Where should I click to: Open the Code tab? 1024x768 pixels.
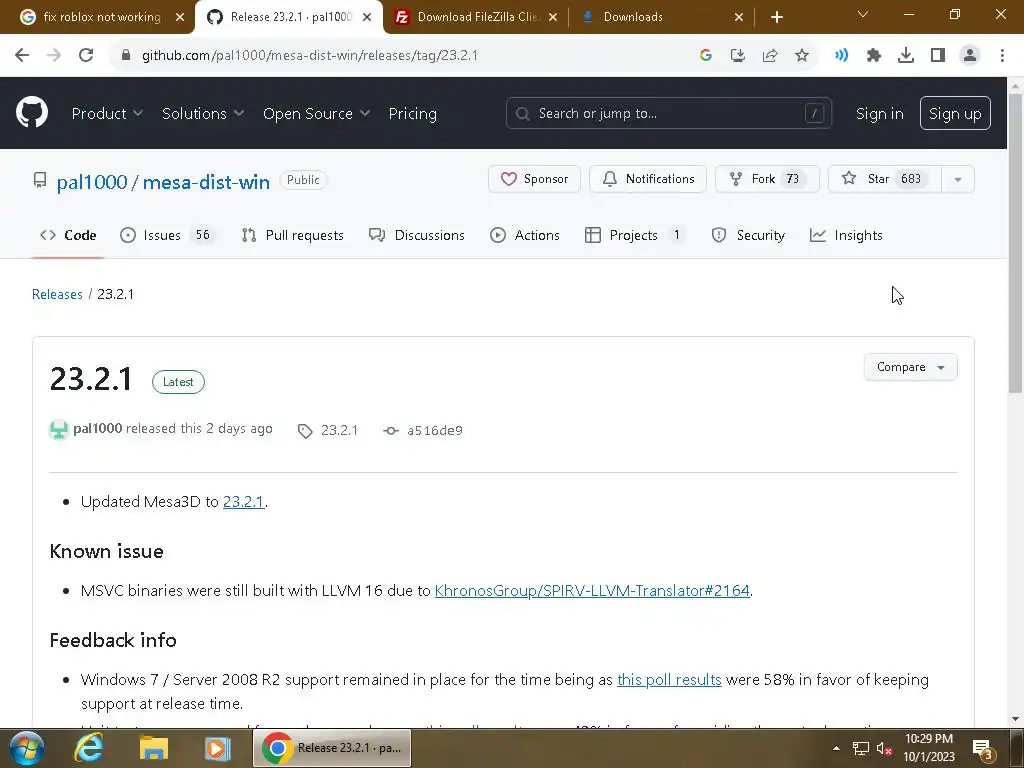click(68, 235)
